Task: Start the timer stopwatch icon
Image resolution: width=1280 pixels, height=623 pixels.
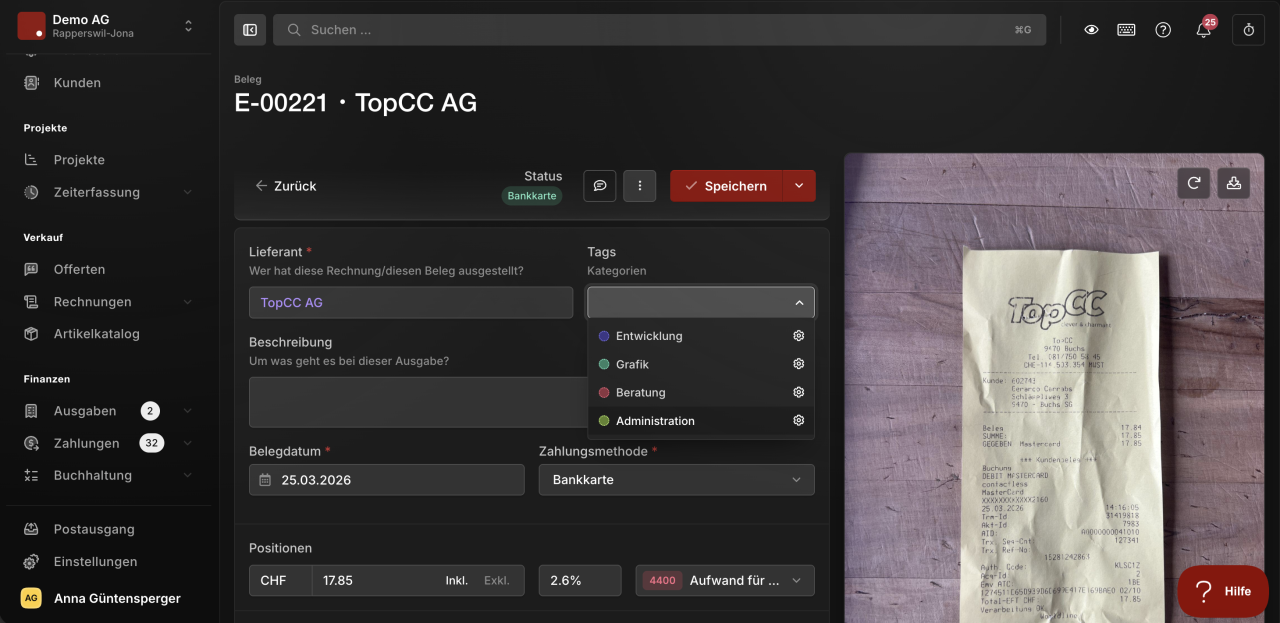Action: (x=1248, y=30)
